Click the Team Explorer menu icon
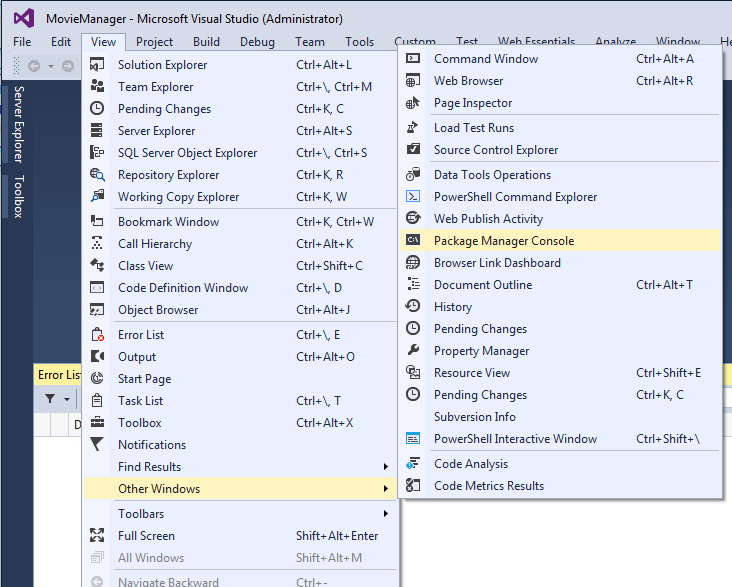732x587 pixels. (x=97, y=87)
